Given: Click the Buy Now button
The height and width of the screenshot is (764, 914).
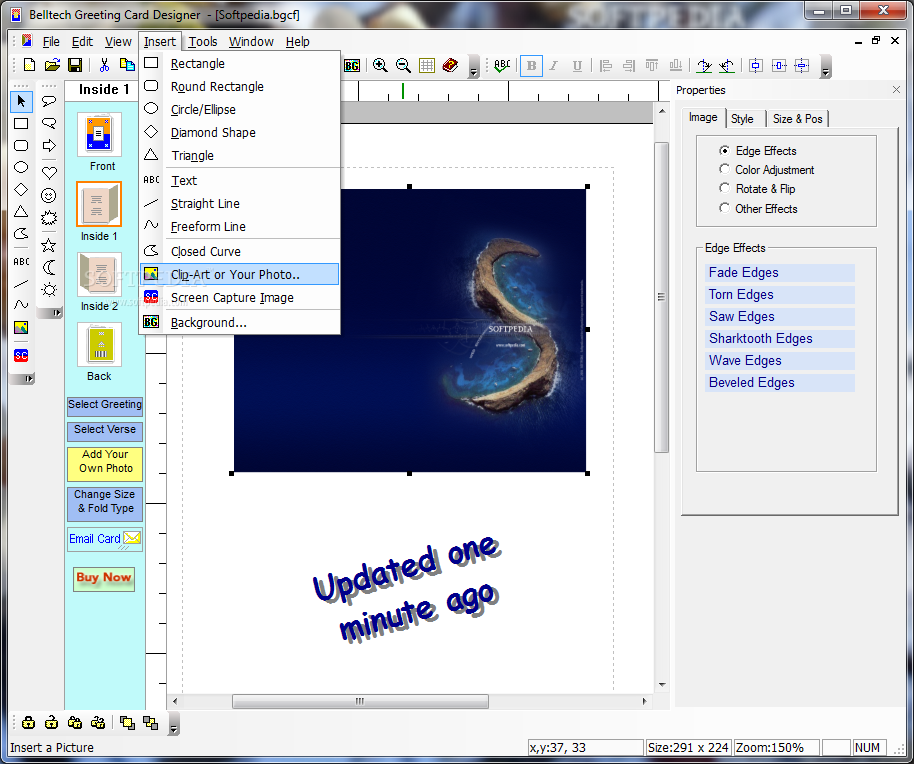Looking at the screenshot, I should click(104, 578).
